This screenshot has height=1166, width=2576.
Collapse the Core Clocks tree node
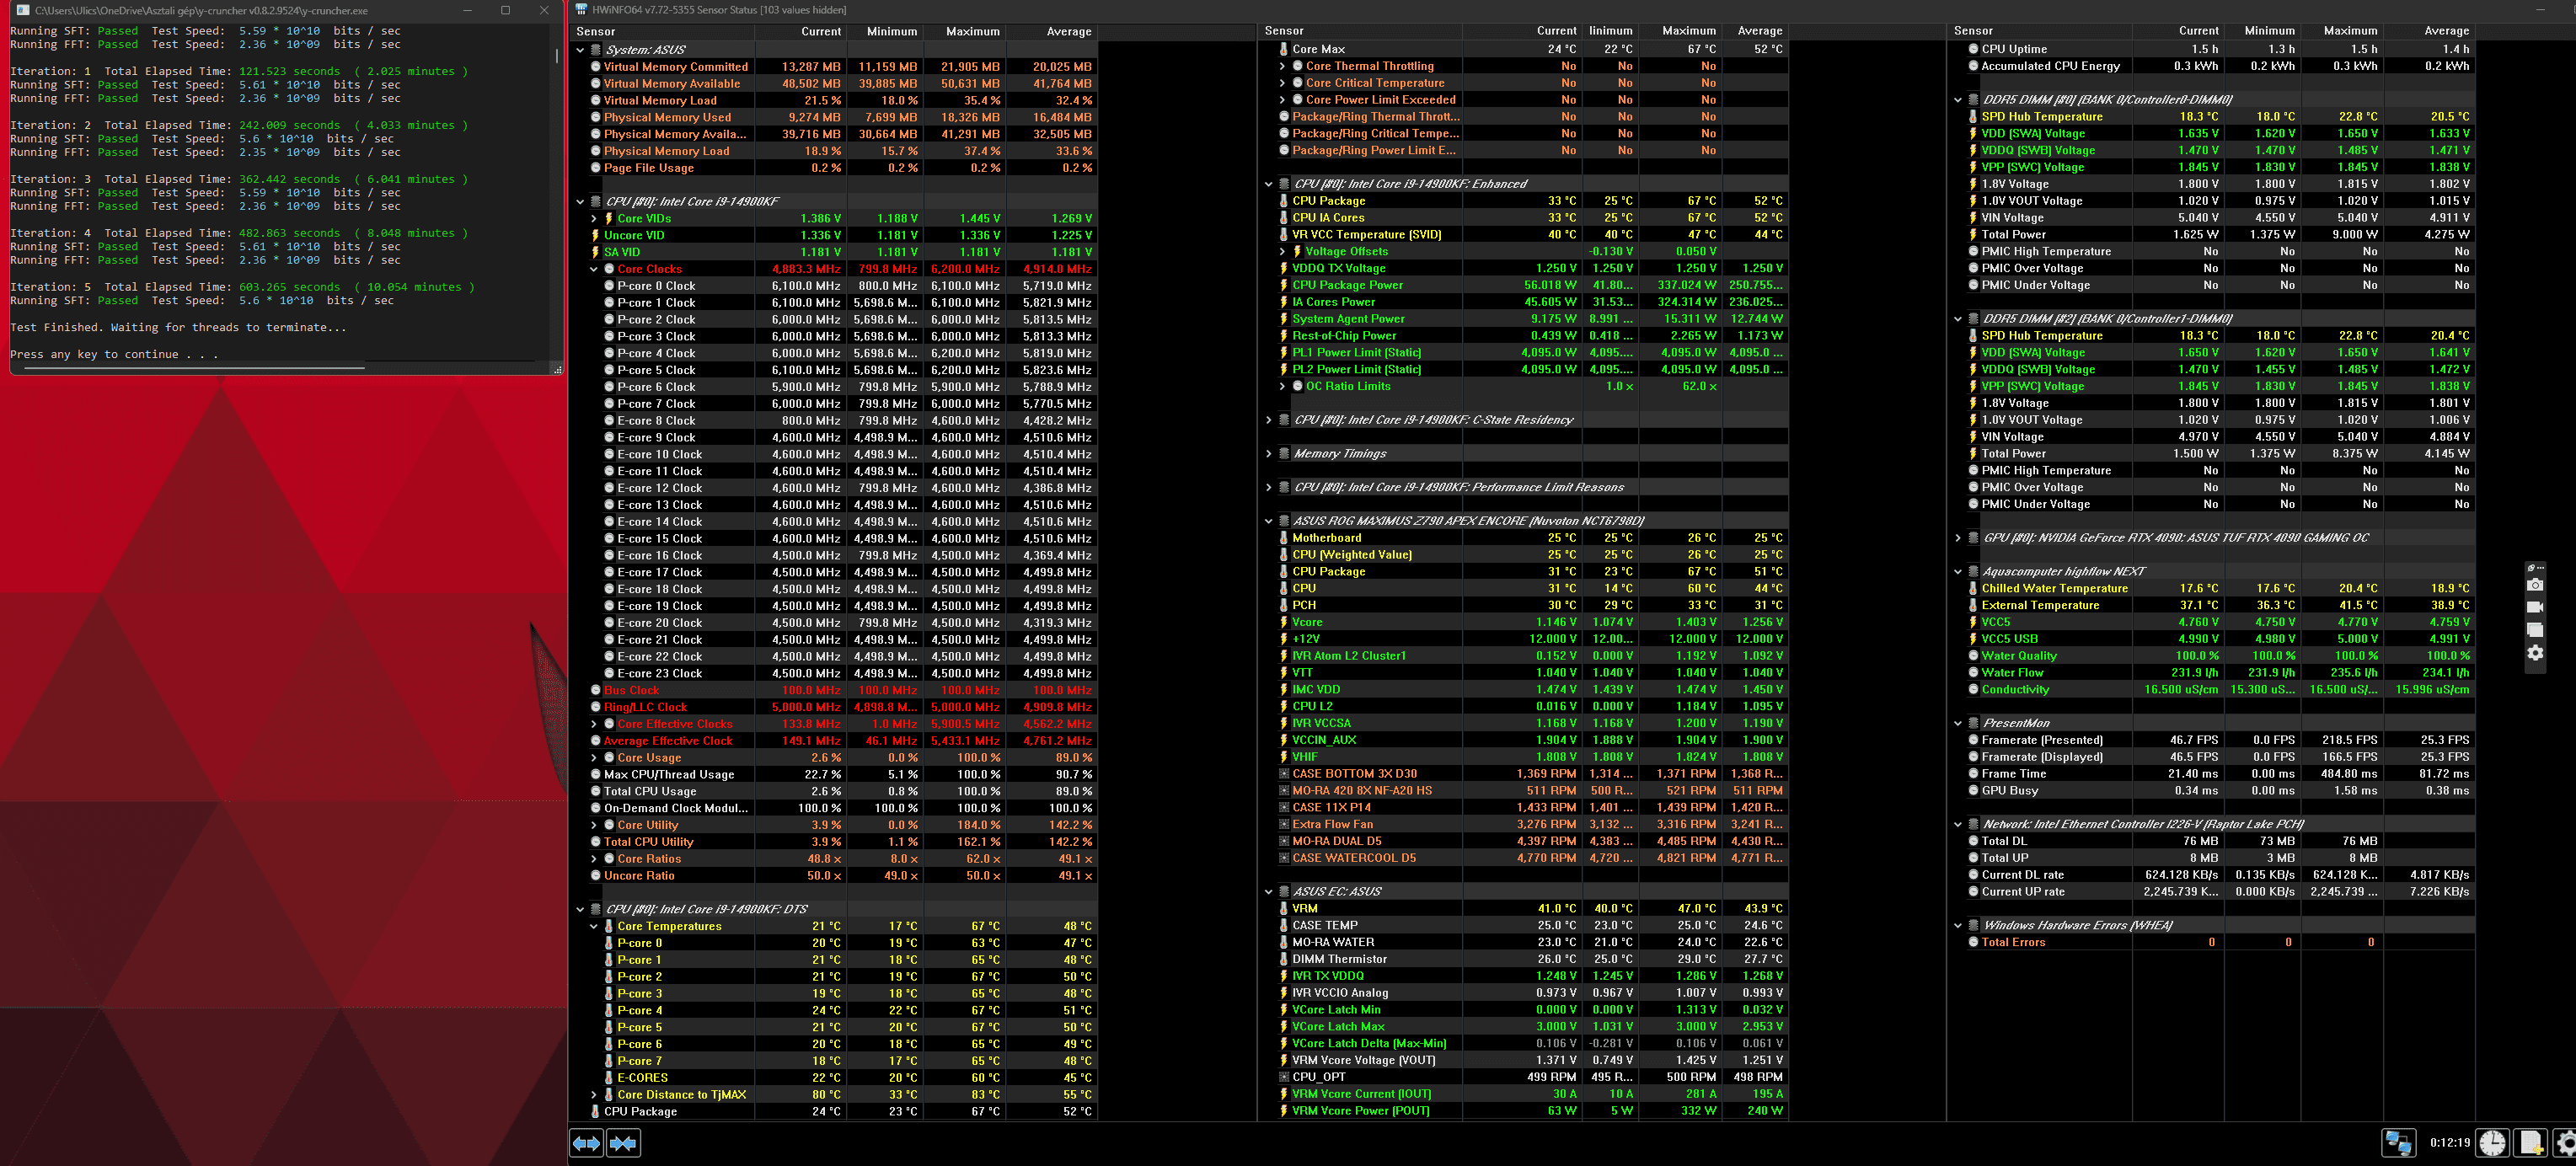pyautogui.click(x=594, y=269)
